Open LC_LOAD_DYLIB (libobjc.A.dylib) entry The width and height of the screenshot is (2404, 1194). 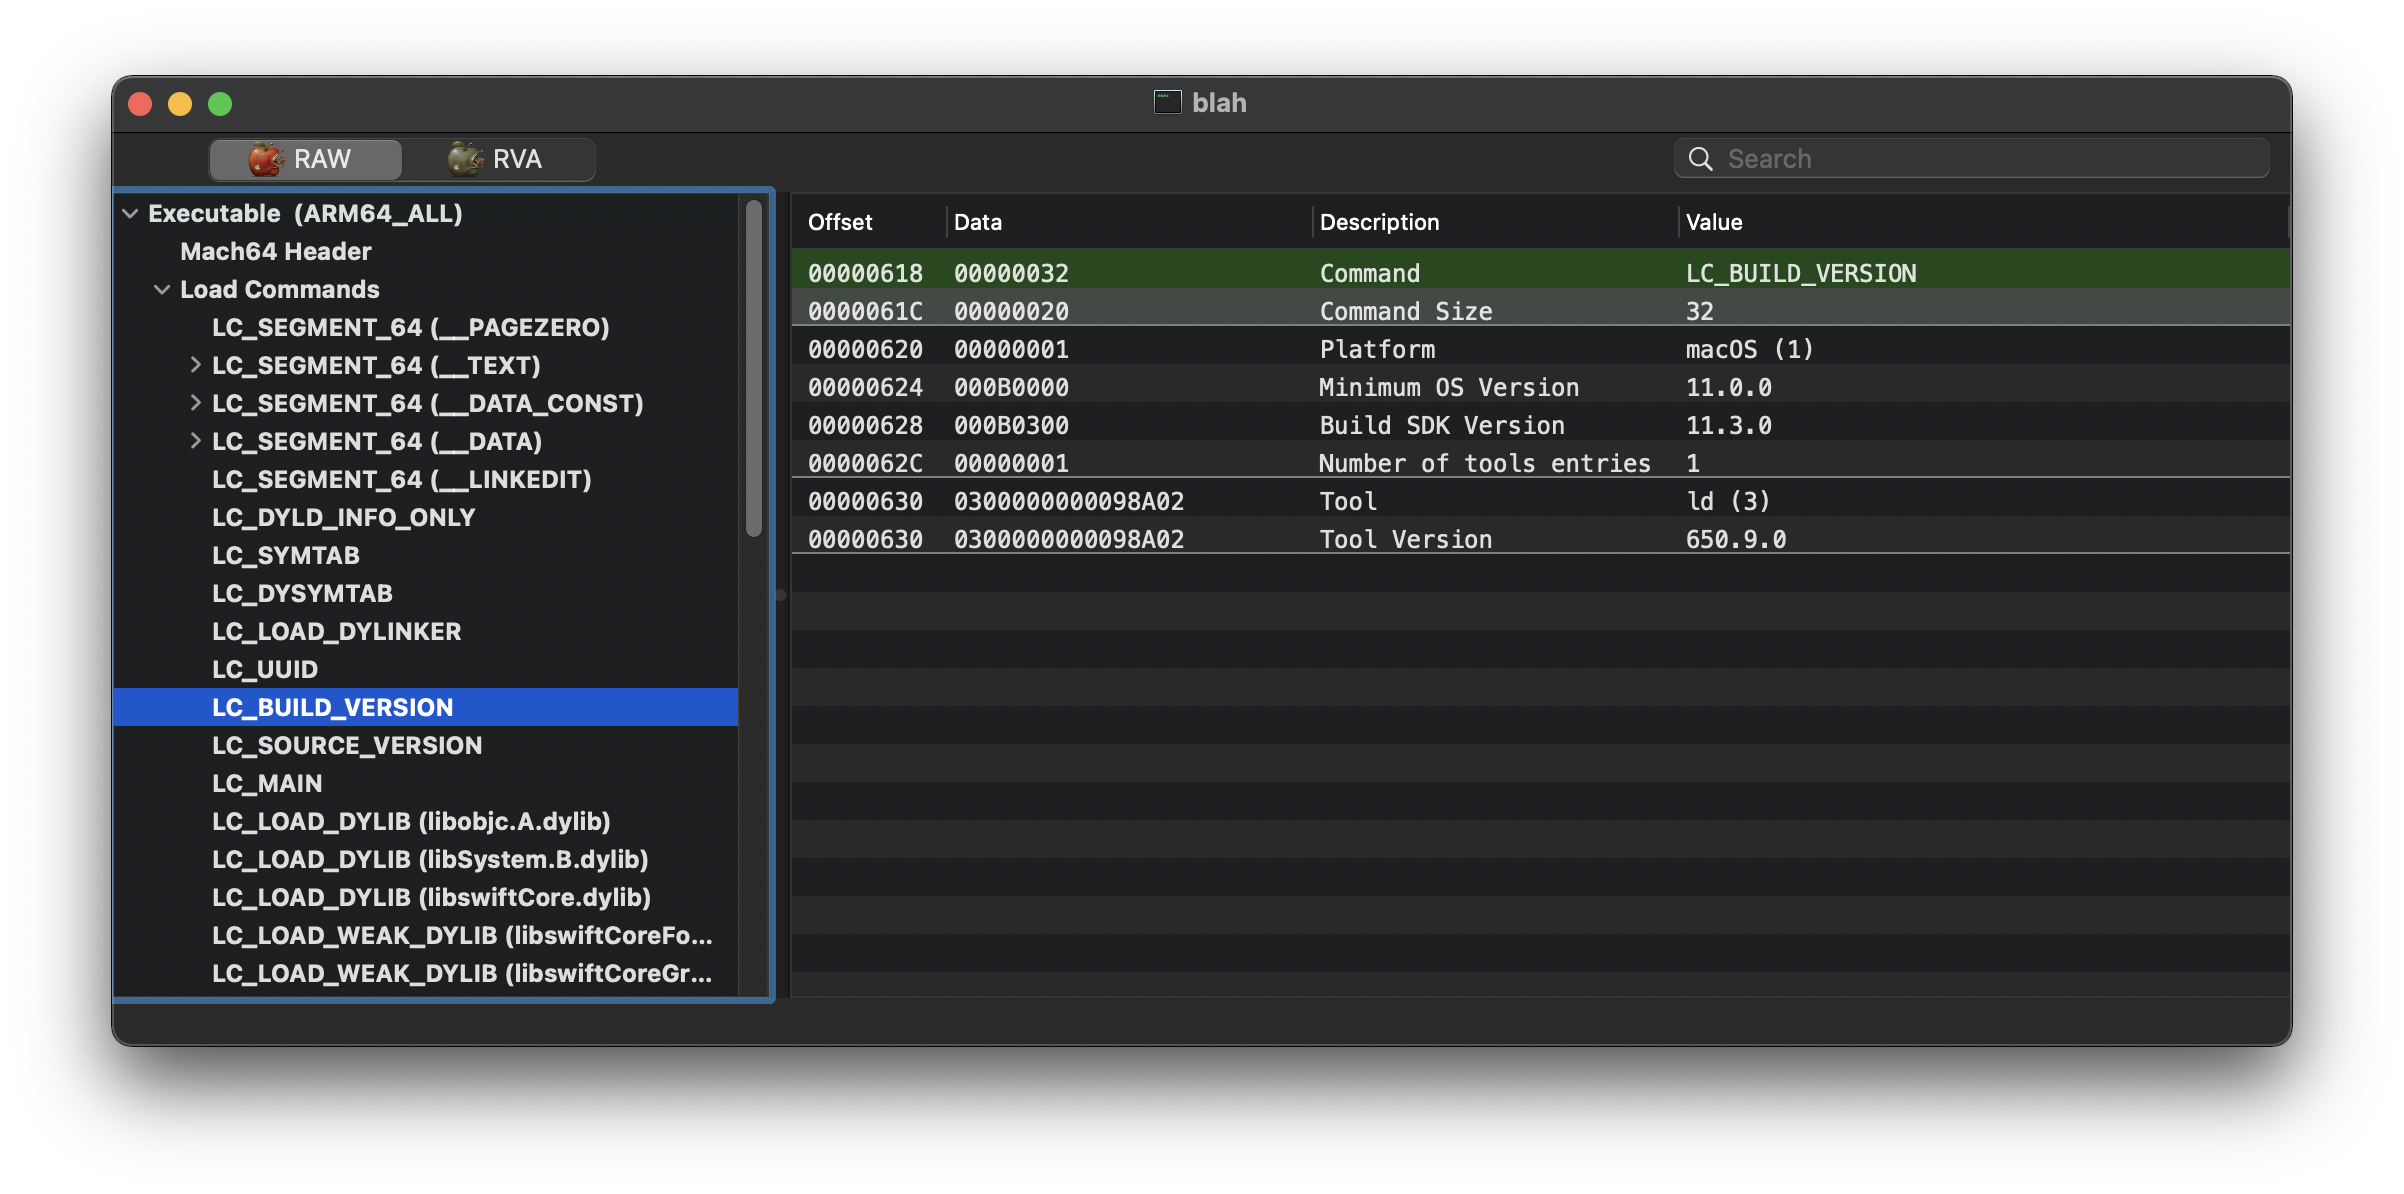point(411,822)
